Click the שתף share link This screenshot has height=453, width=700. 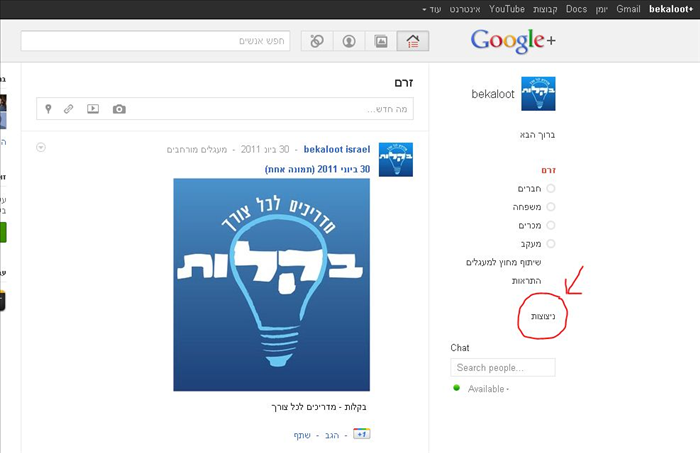click(x=302, y=435)
